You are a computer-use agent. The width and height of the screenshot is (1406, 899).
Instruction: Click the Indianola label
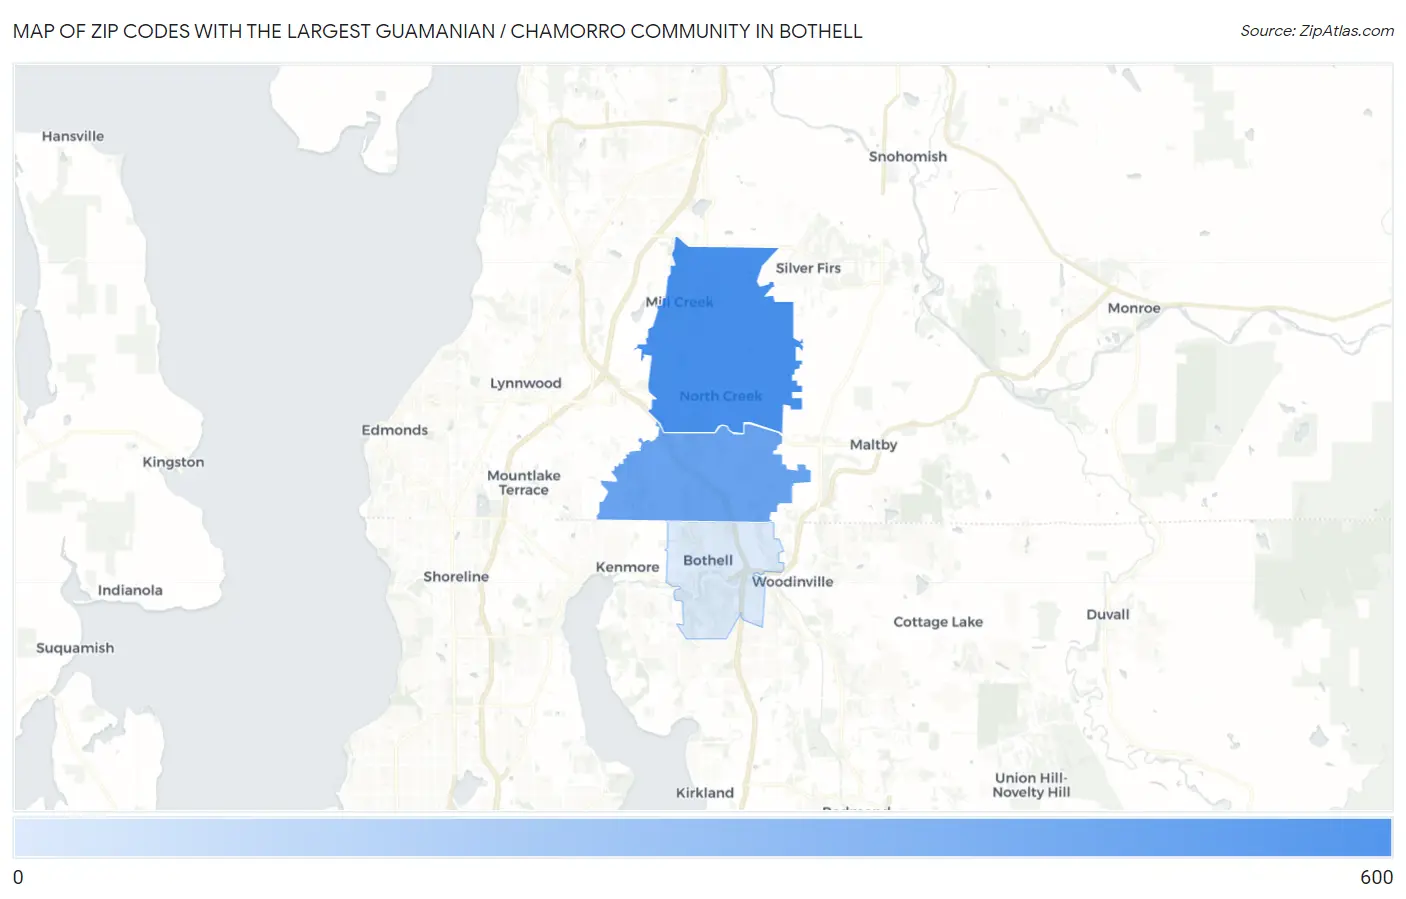tap(130, 590)
